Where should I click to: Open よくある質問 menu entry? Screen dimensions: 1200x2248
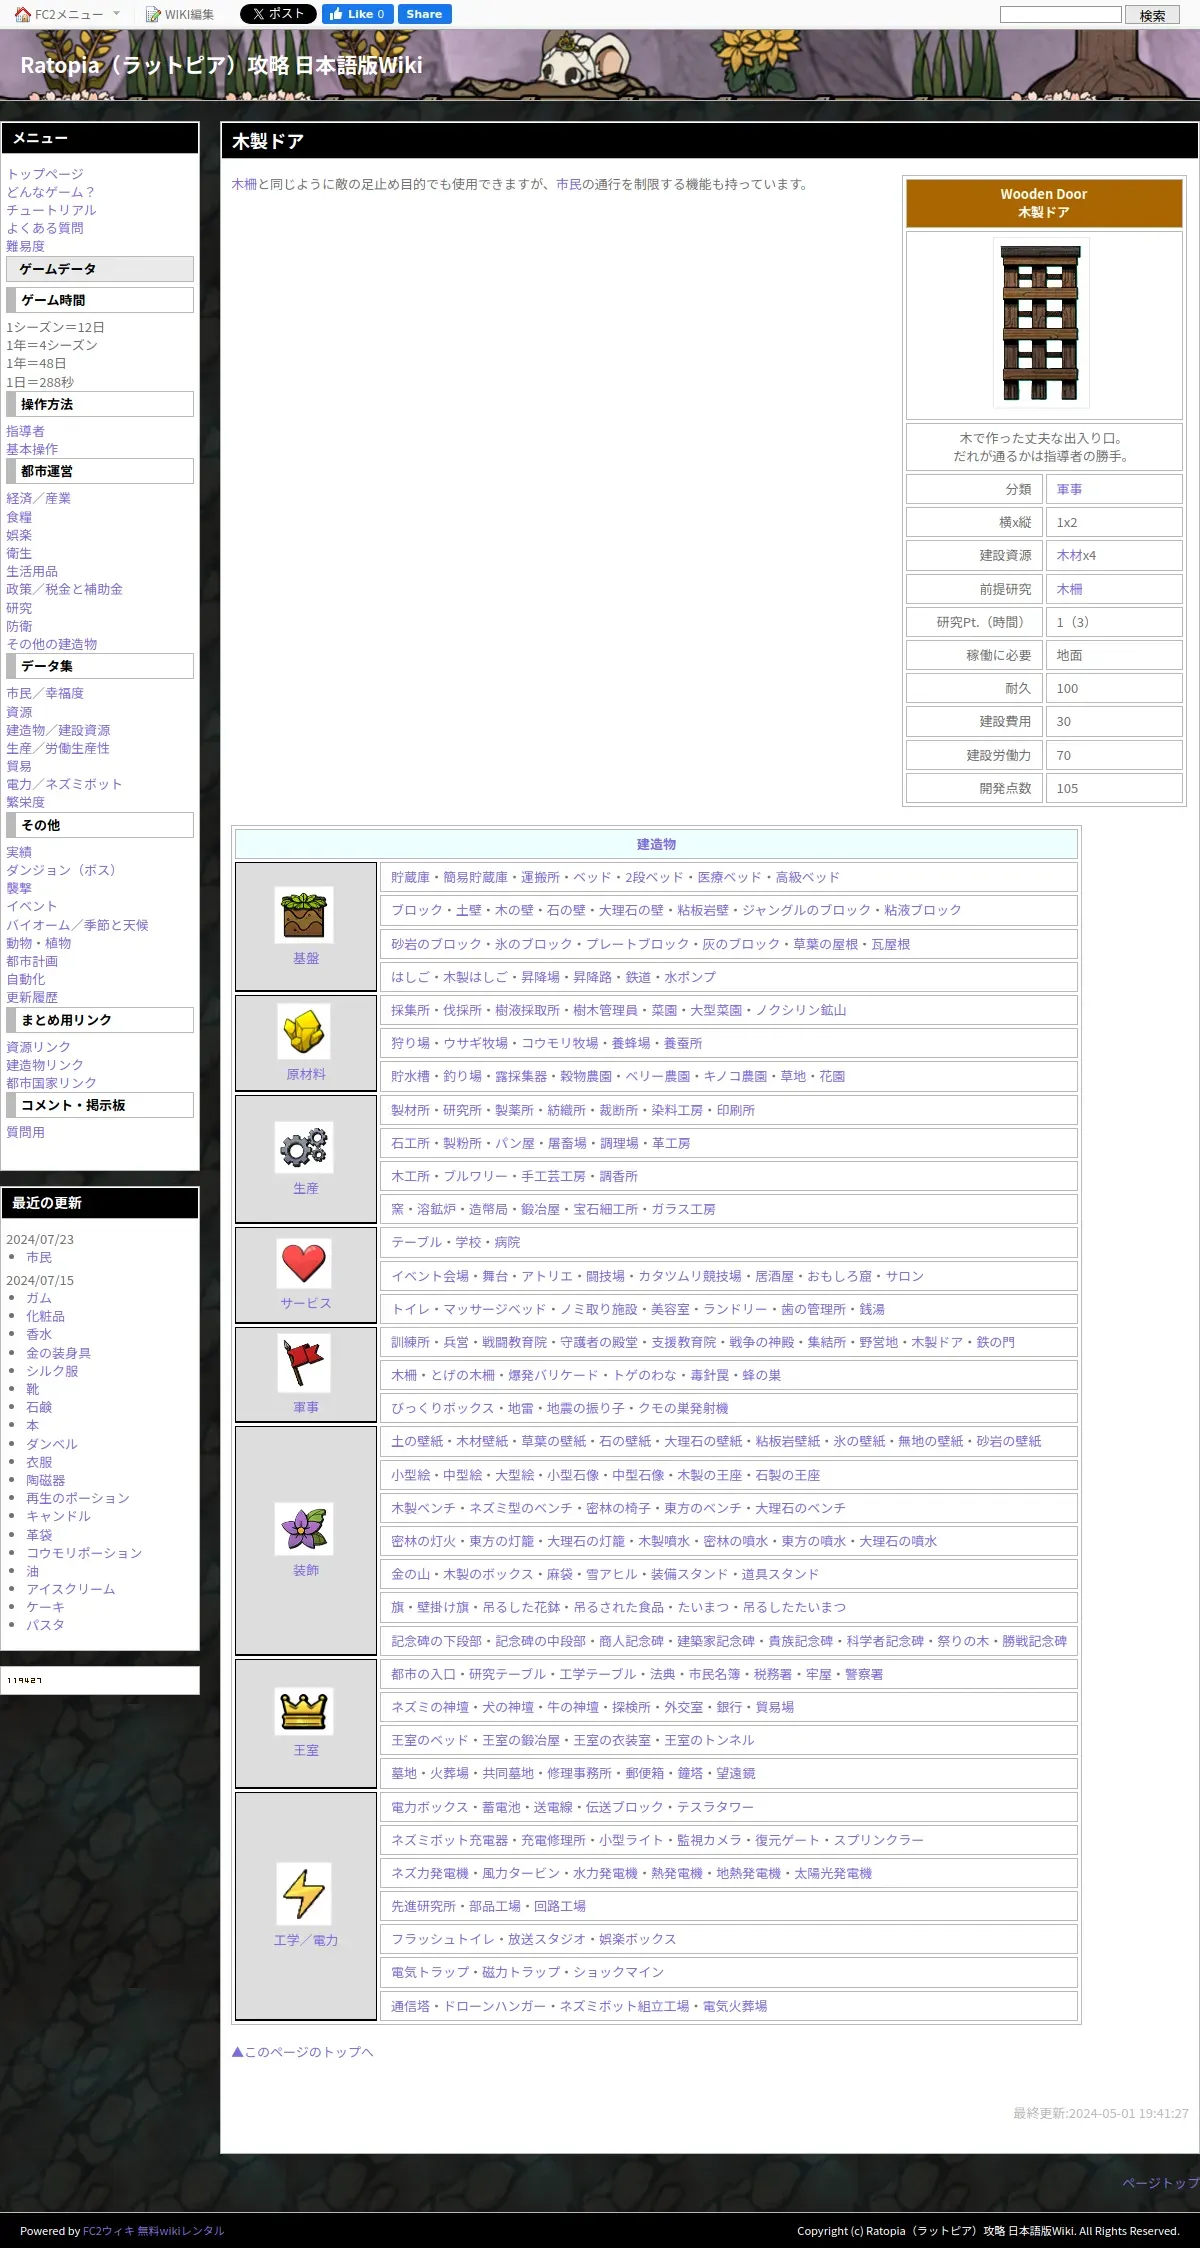pos(45,228)
